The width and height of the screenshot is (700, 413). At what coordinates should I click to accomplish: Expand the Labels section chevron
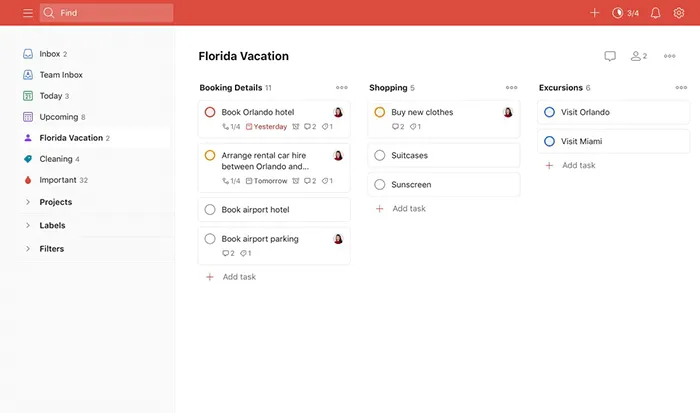click(28, 225)
